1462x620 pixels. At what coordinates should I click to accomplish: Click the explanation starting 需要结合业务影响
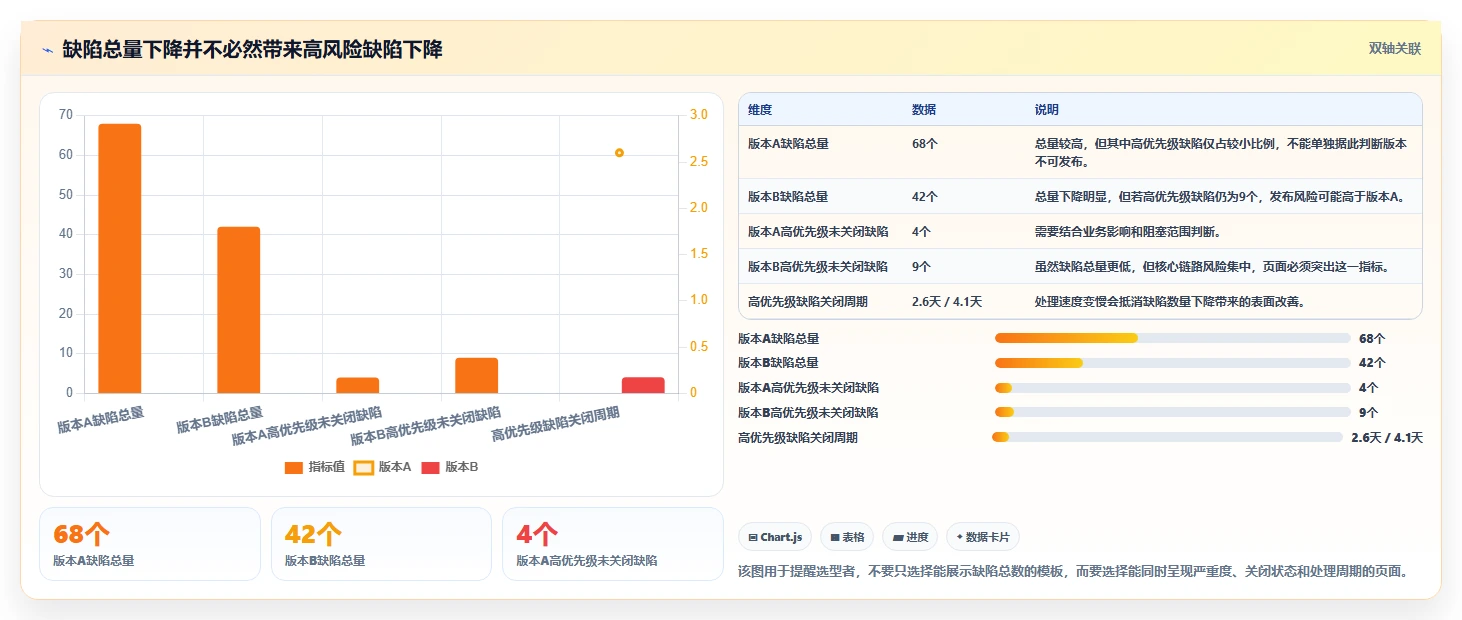[x=1130, y=232]
